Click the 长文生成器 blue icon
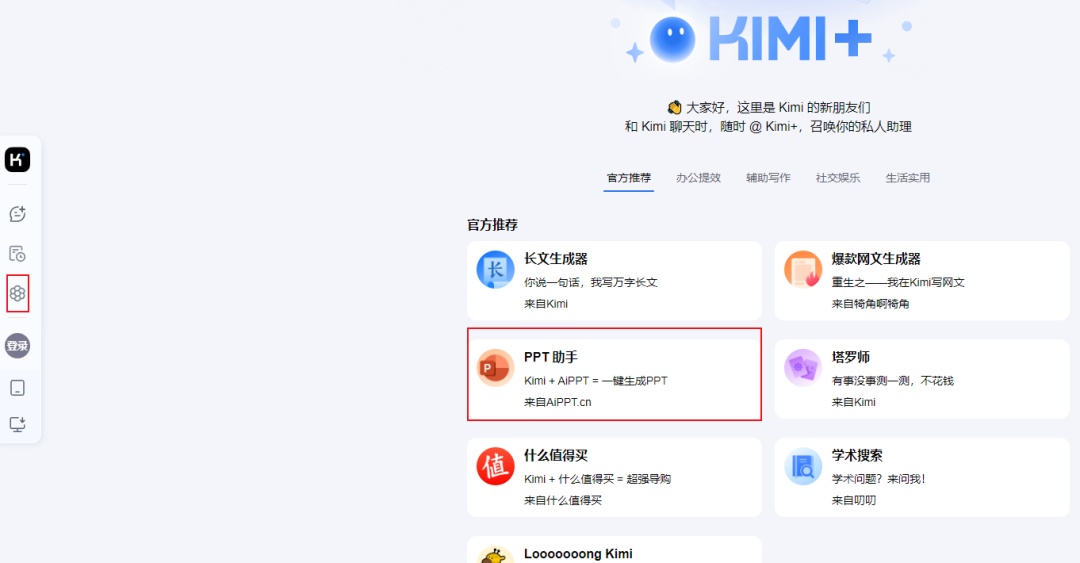The width and height of the screenshot is (1080, 563). point(495,269)
